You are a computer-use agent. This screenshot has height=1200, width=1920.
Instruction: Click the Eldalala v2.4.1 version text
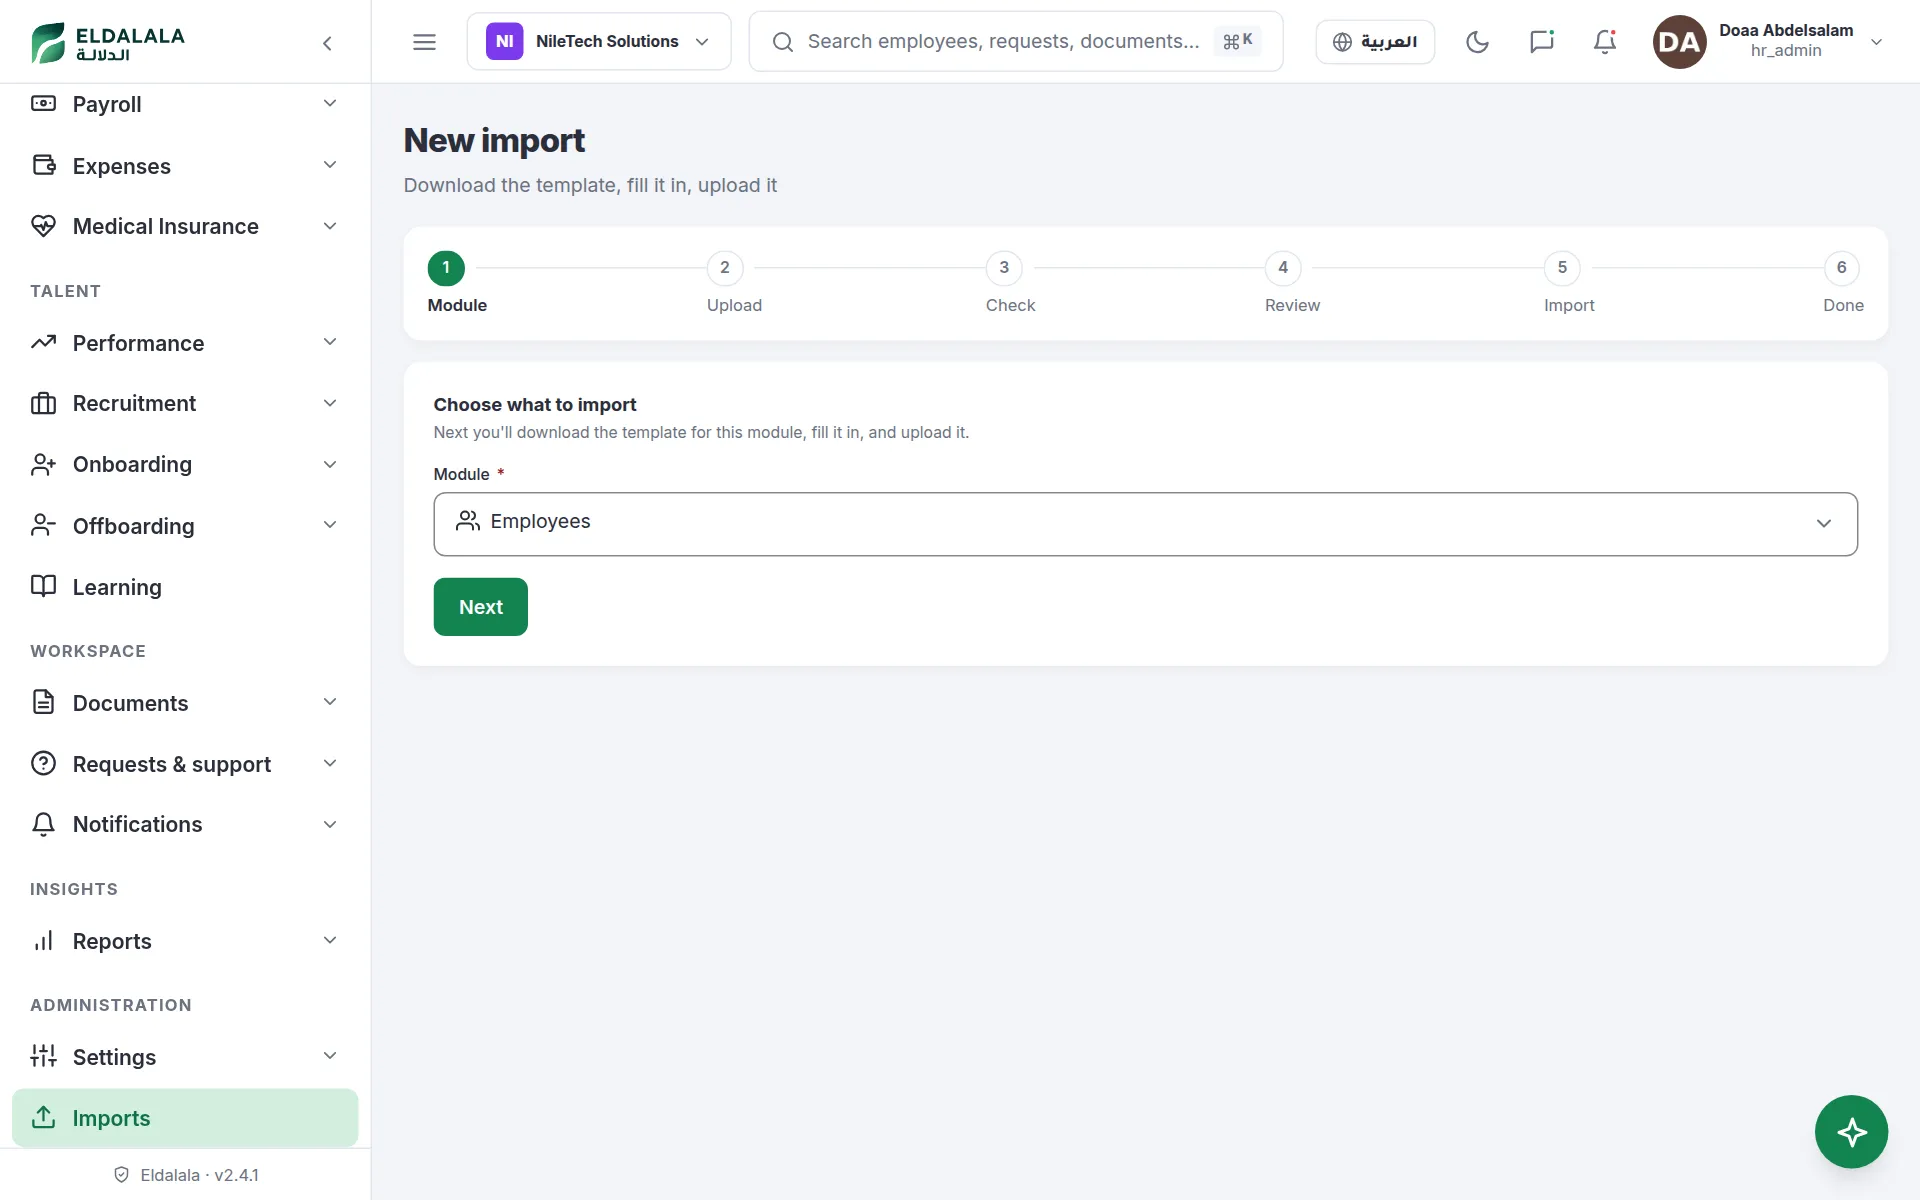(199, 1175)
